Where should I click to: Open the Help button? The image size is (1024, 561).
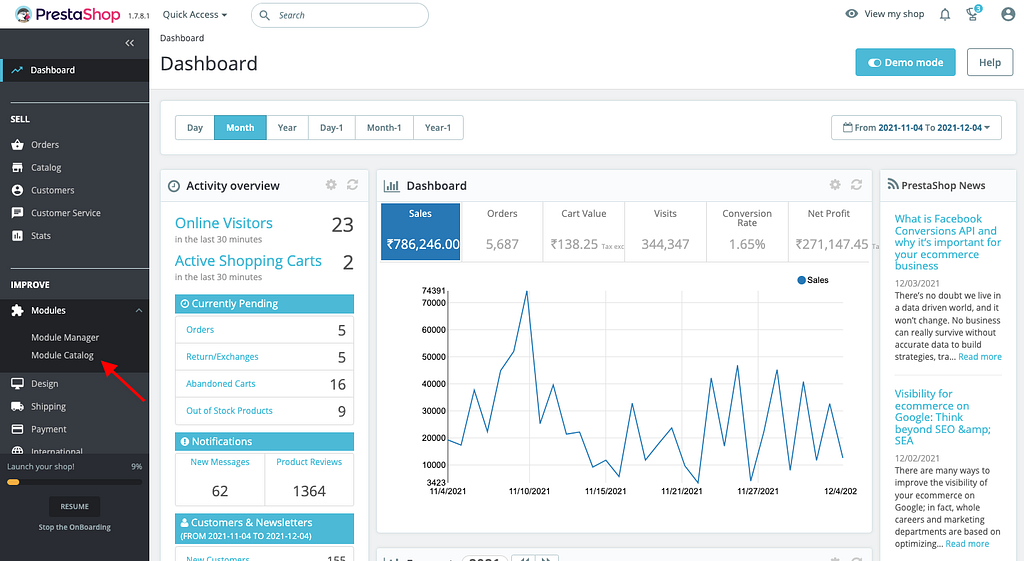point(990,62)
